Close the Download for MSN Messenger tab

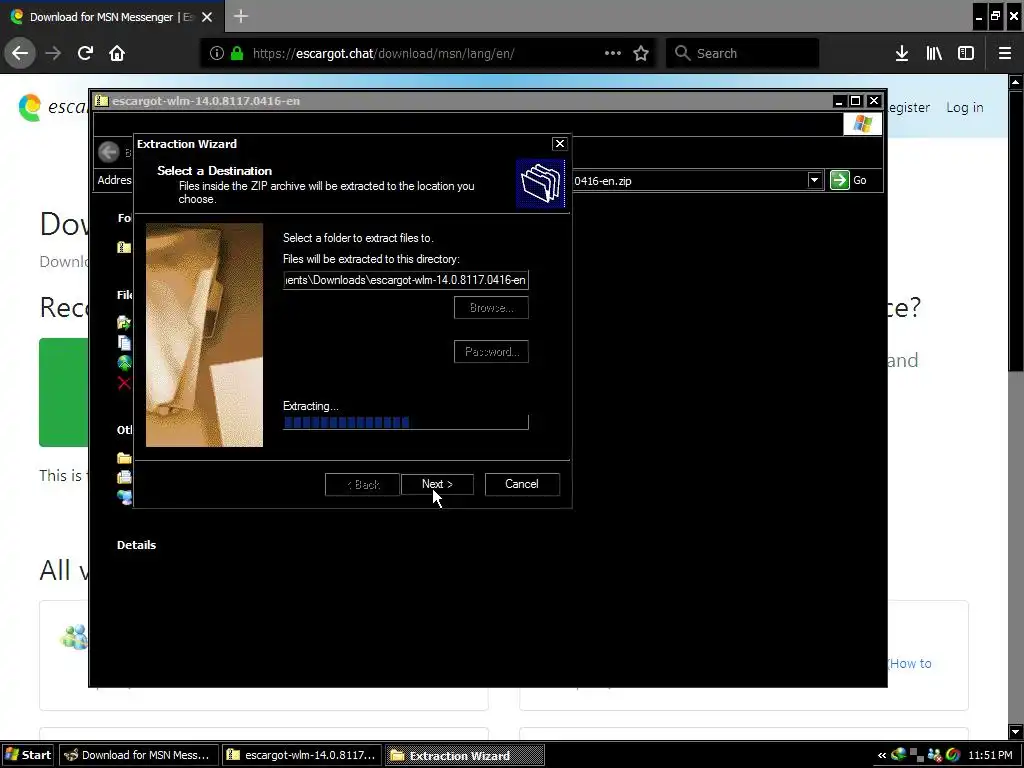tap(207, 17)
